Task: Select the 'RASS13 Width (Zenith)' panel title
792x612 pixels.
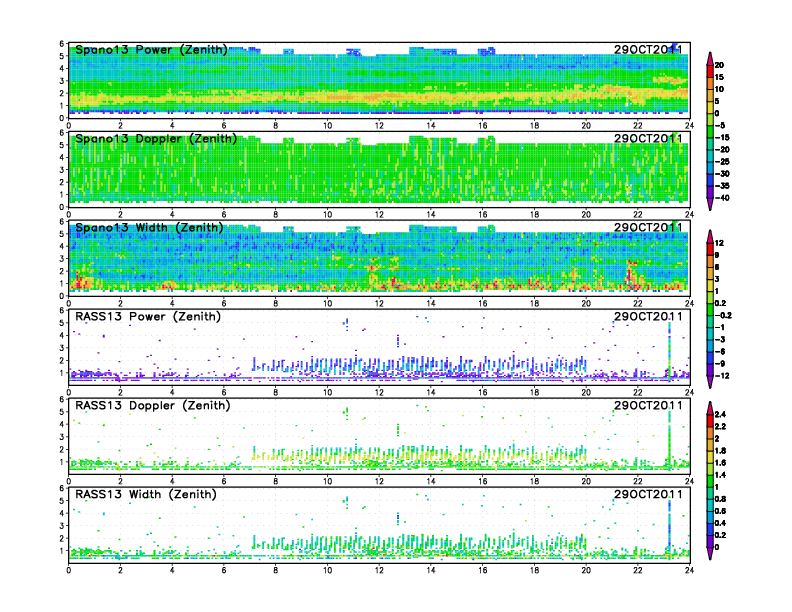Action: 146,494
